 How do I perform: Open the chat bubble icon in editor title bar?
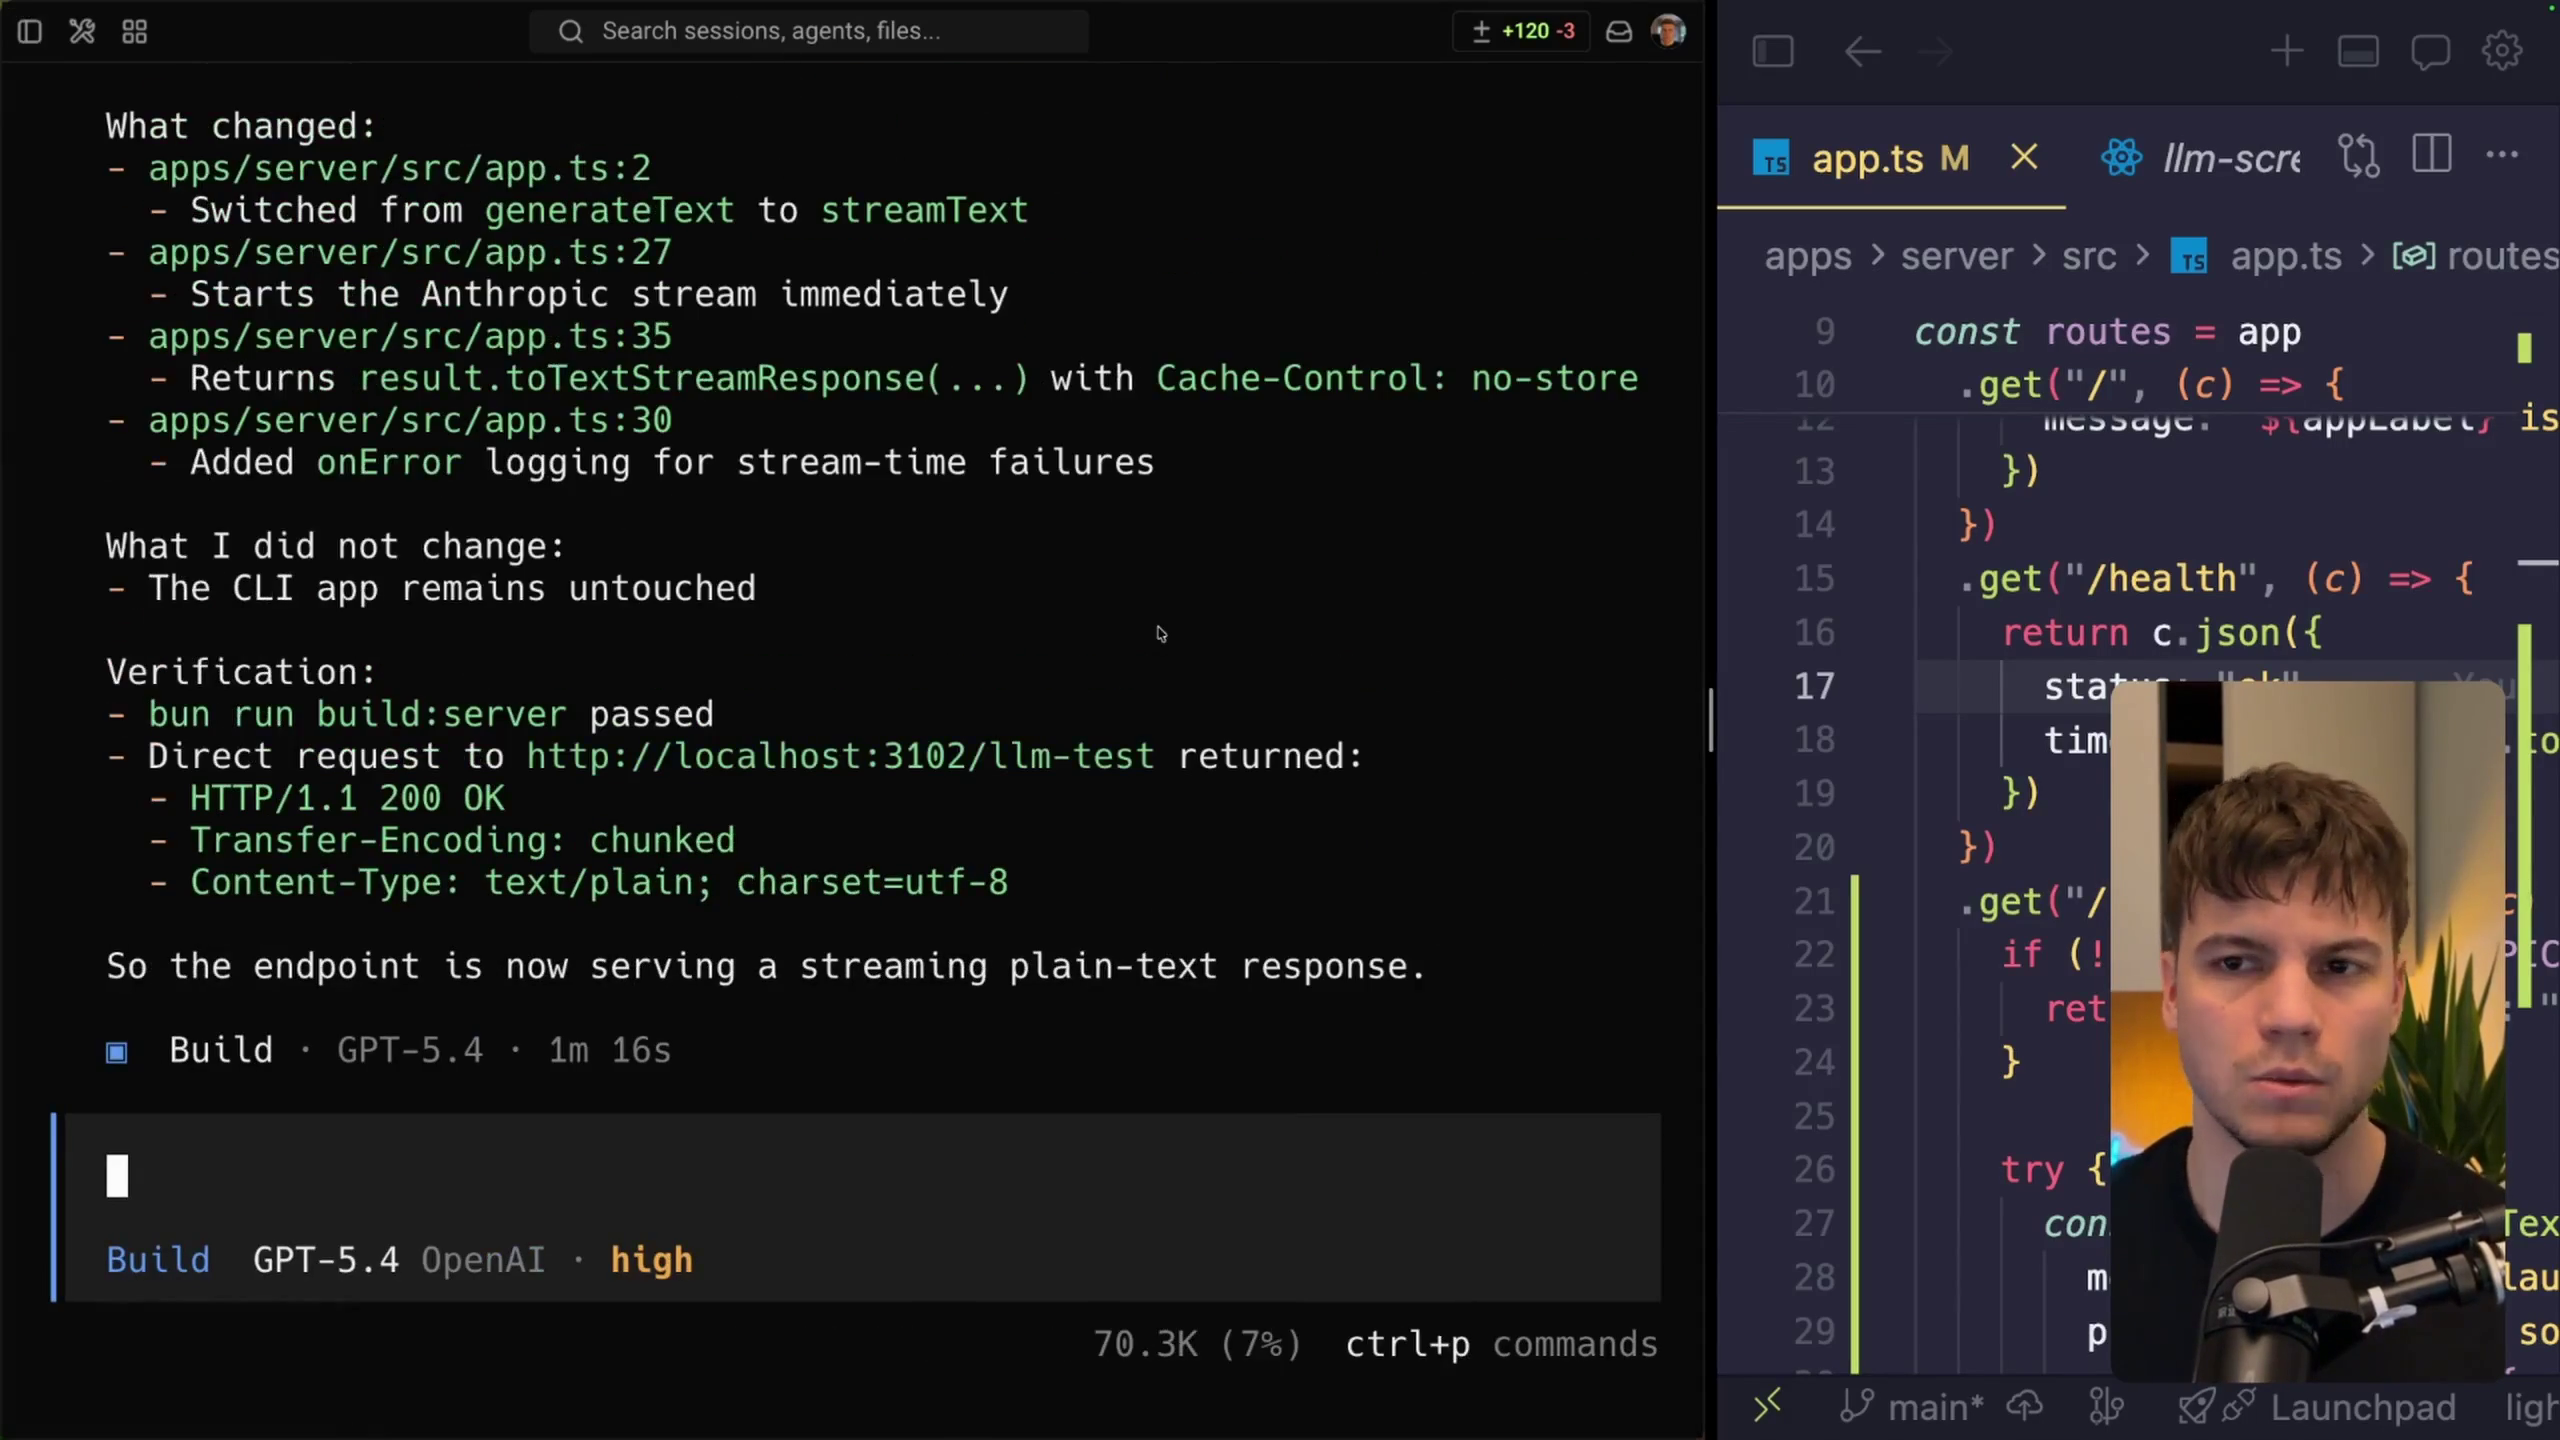[x=2430, y=52]
